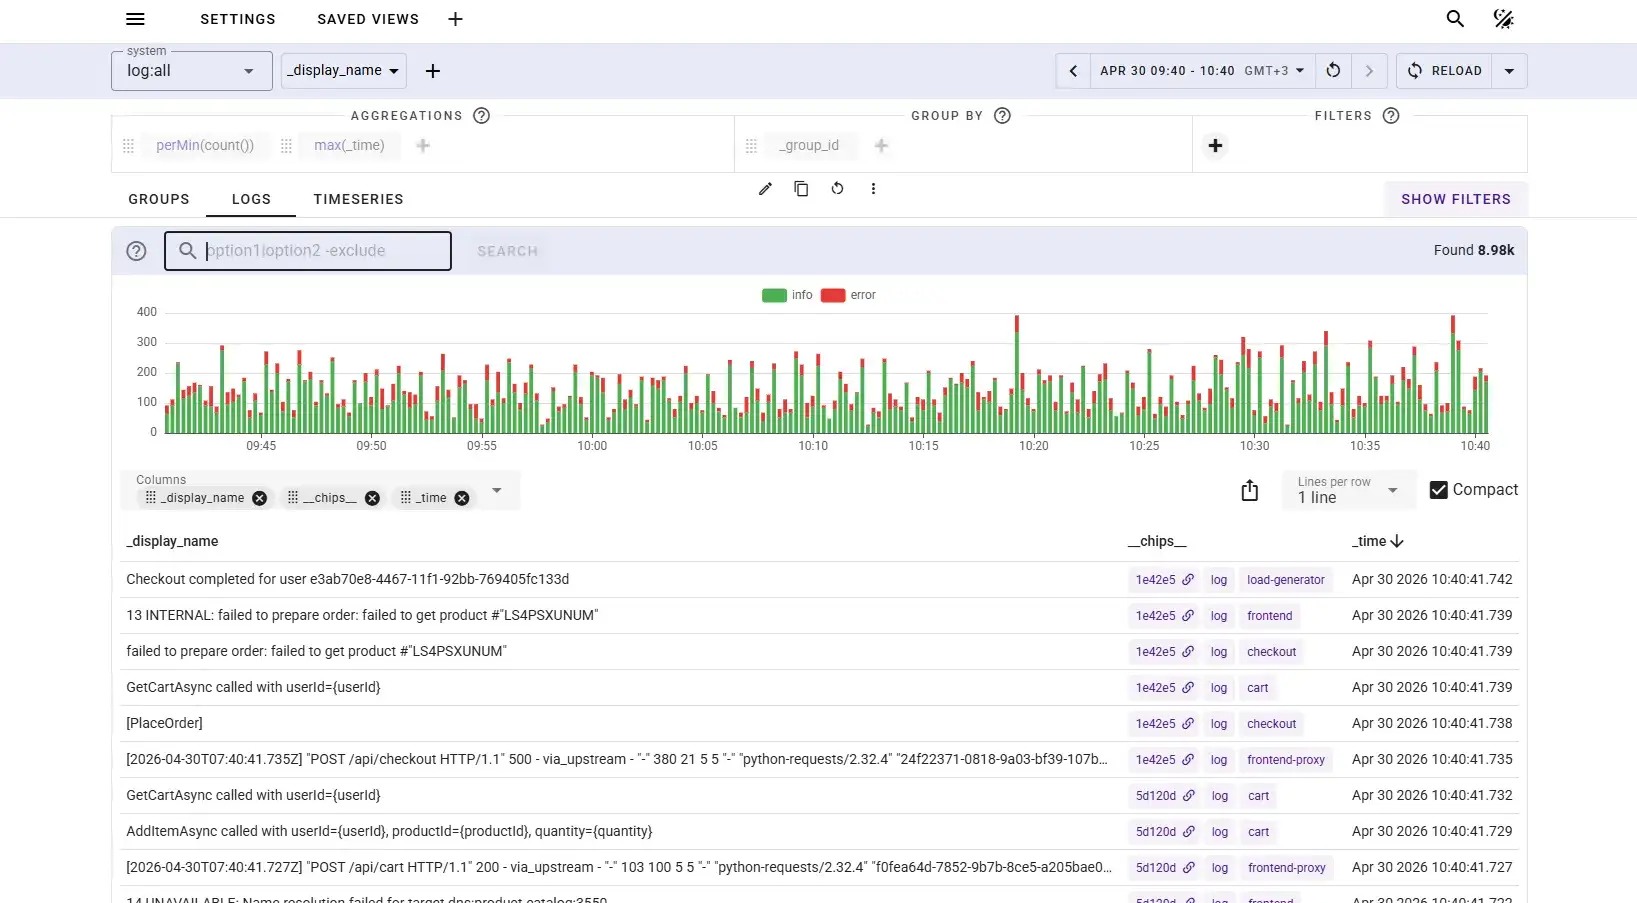Open the three-dot more options menu
The width and height of the screenshot is (1637, 903).
click(x=873, y=189)
